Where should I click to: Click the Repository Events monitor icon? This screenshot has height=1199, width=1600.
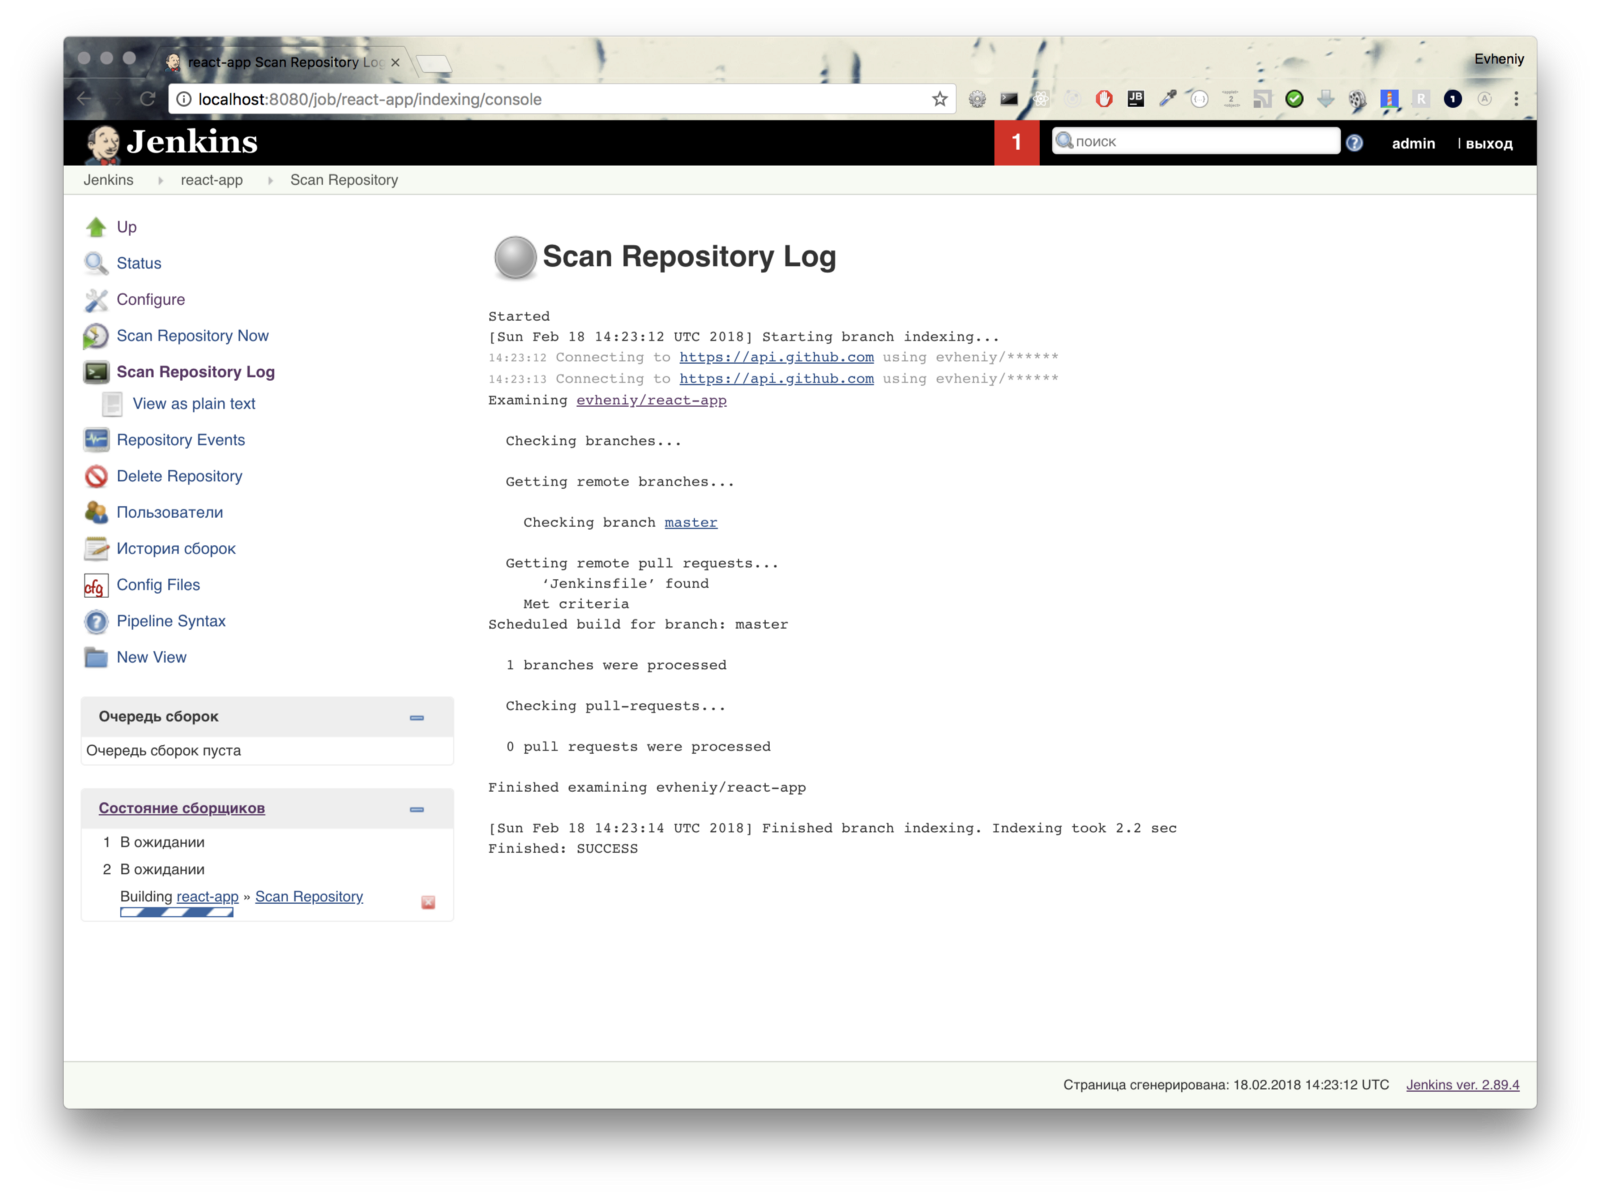coord(96,440)
